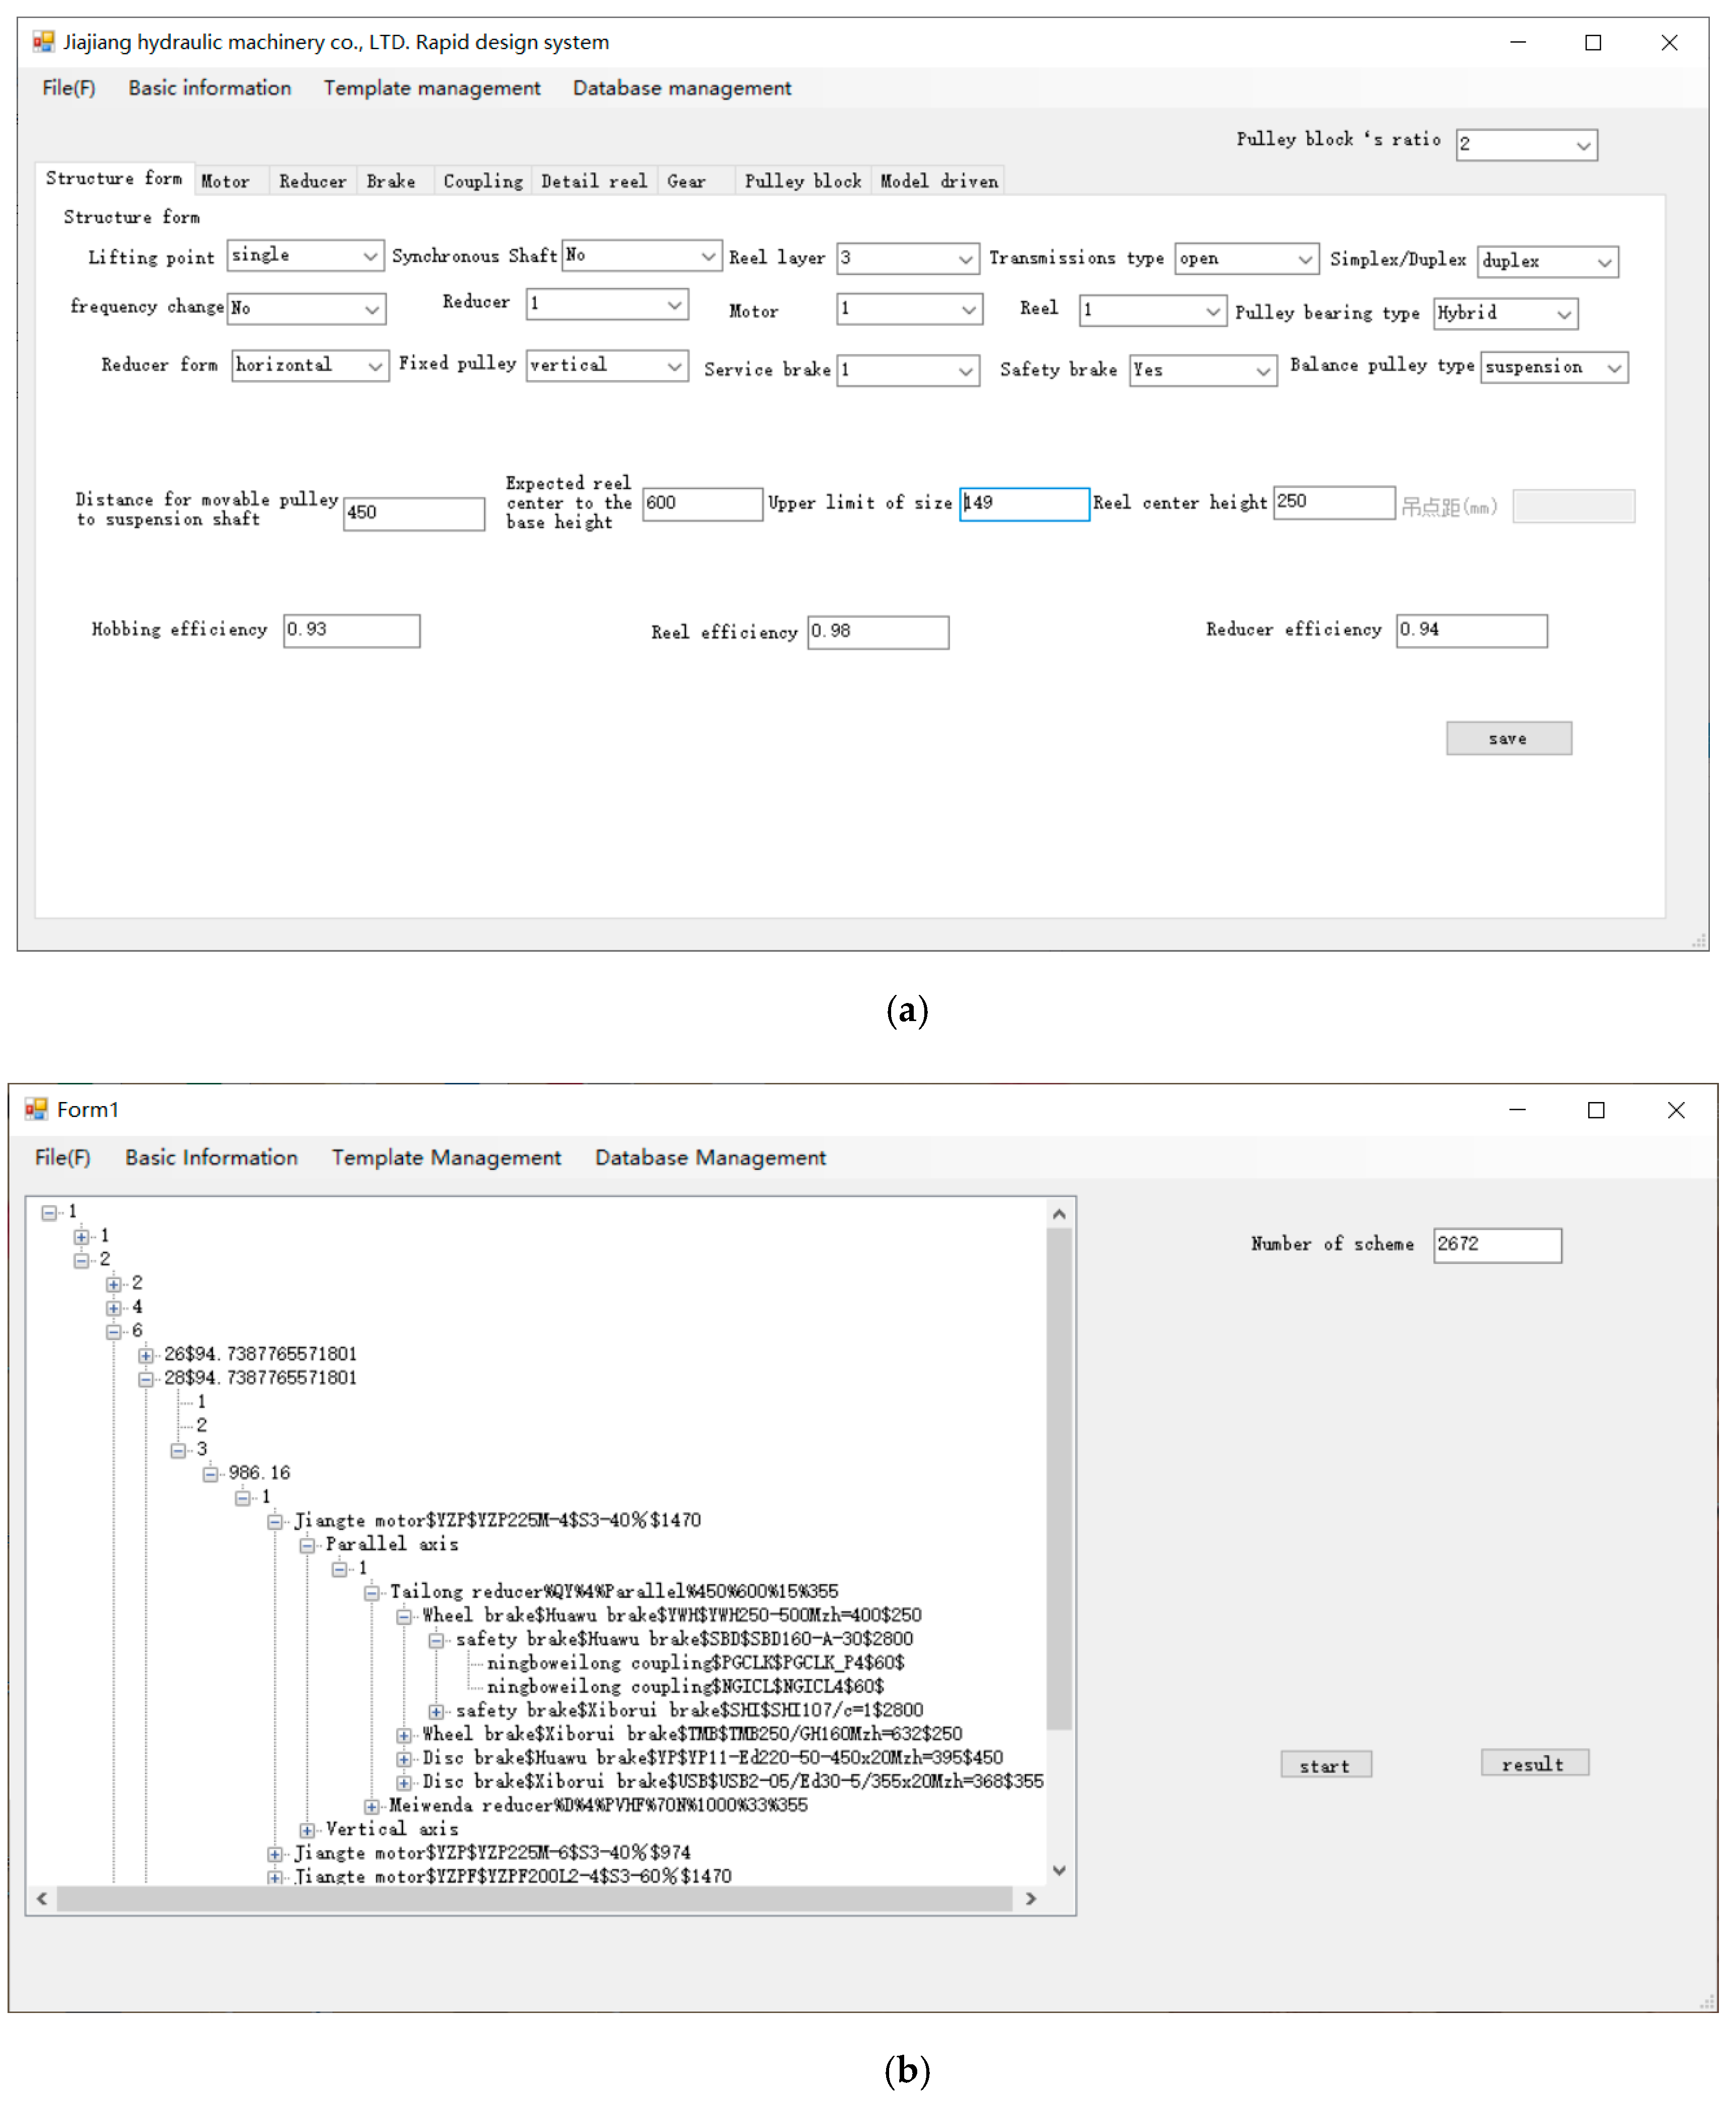Click the Hobbing efficiency input field
The height and width of the screenshot is (2103, 1736).
tap(351, 630)
